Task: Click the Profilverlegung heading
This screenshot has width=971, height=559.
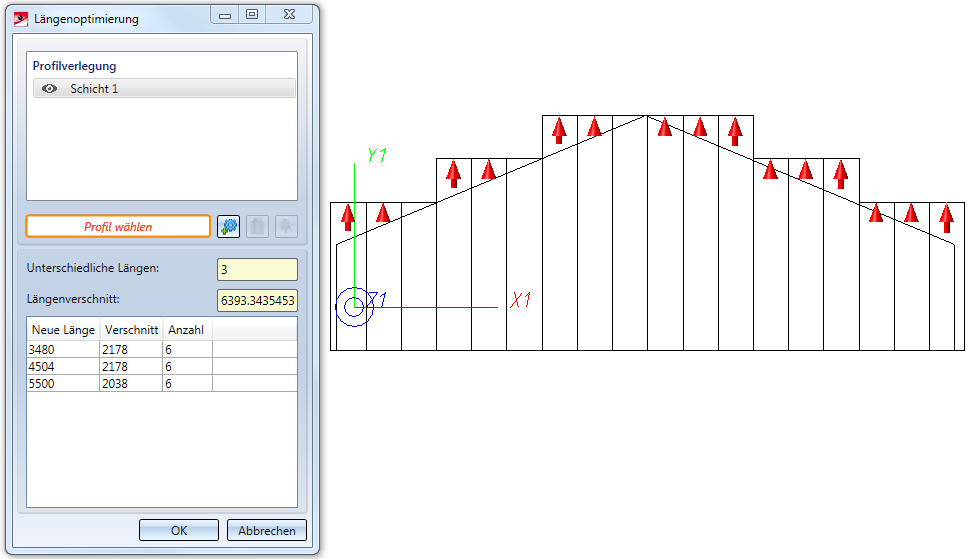Action: [74, 66]
